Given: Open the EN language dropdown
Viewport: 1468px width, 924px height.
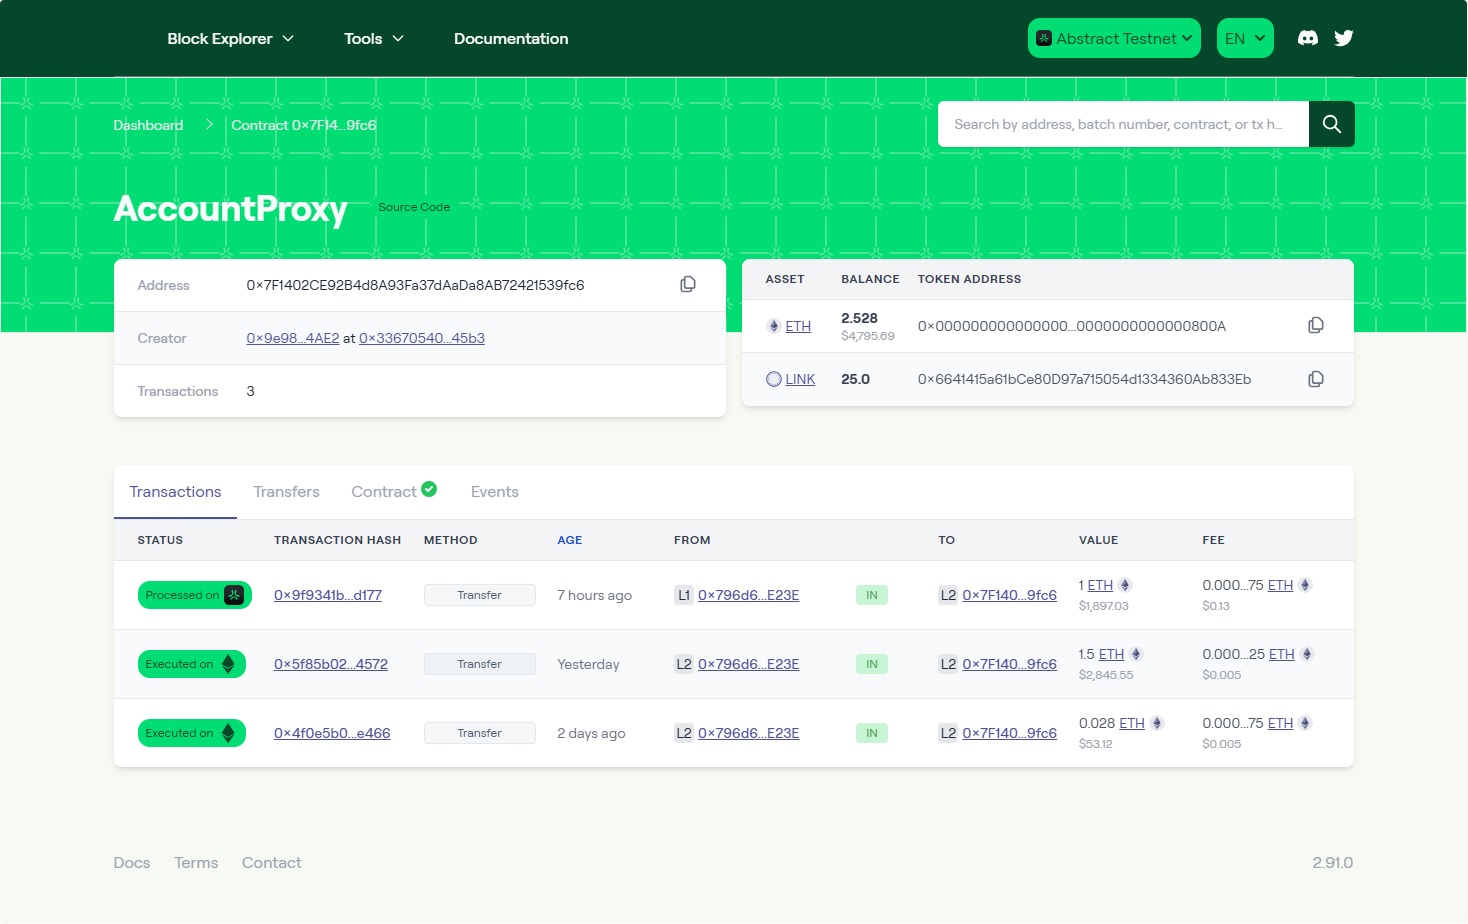Looking at the screenshot, I should (1244, 38).
